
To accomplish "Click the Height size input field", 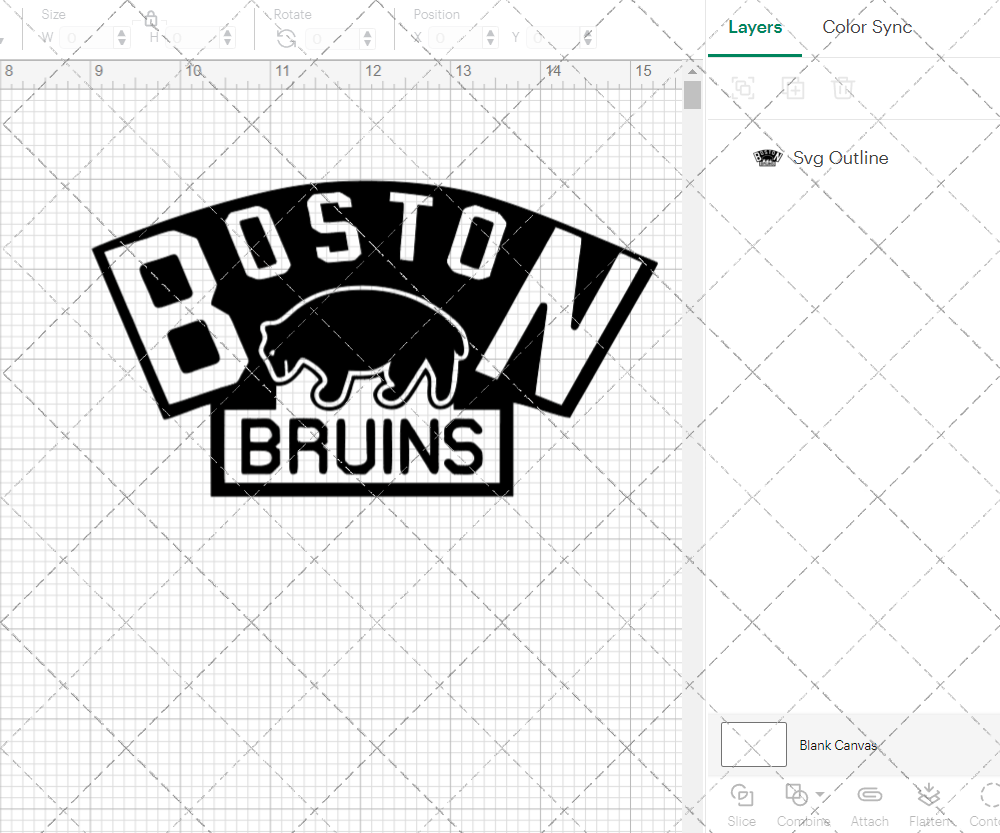I will pos(193,38).
